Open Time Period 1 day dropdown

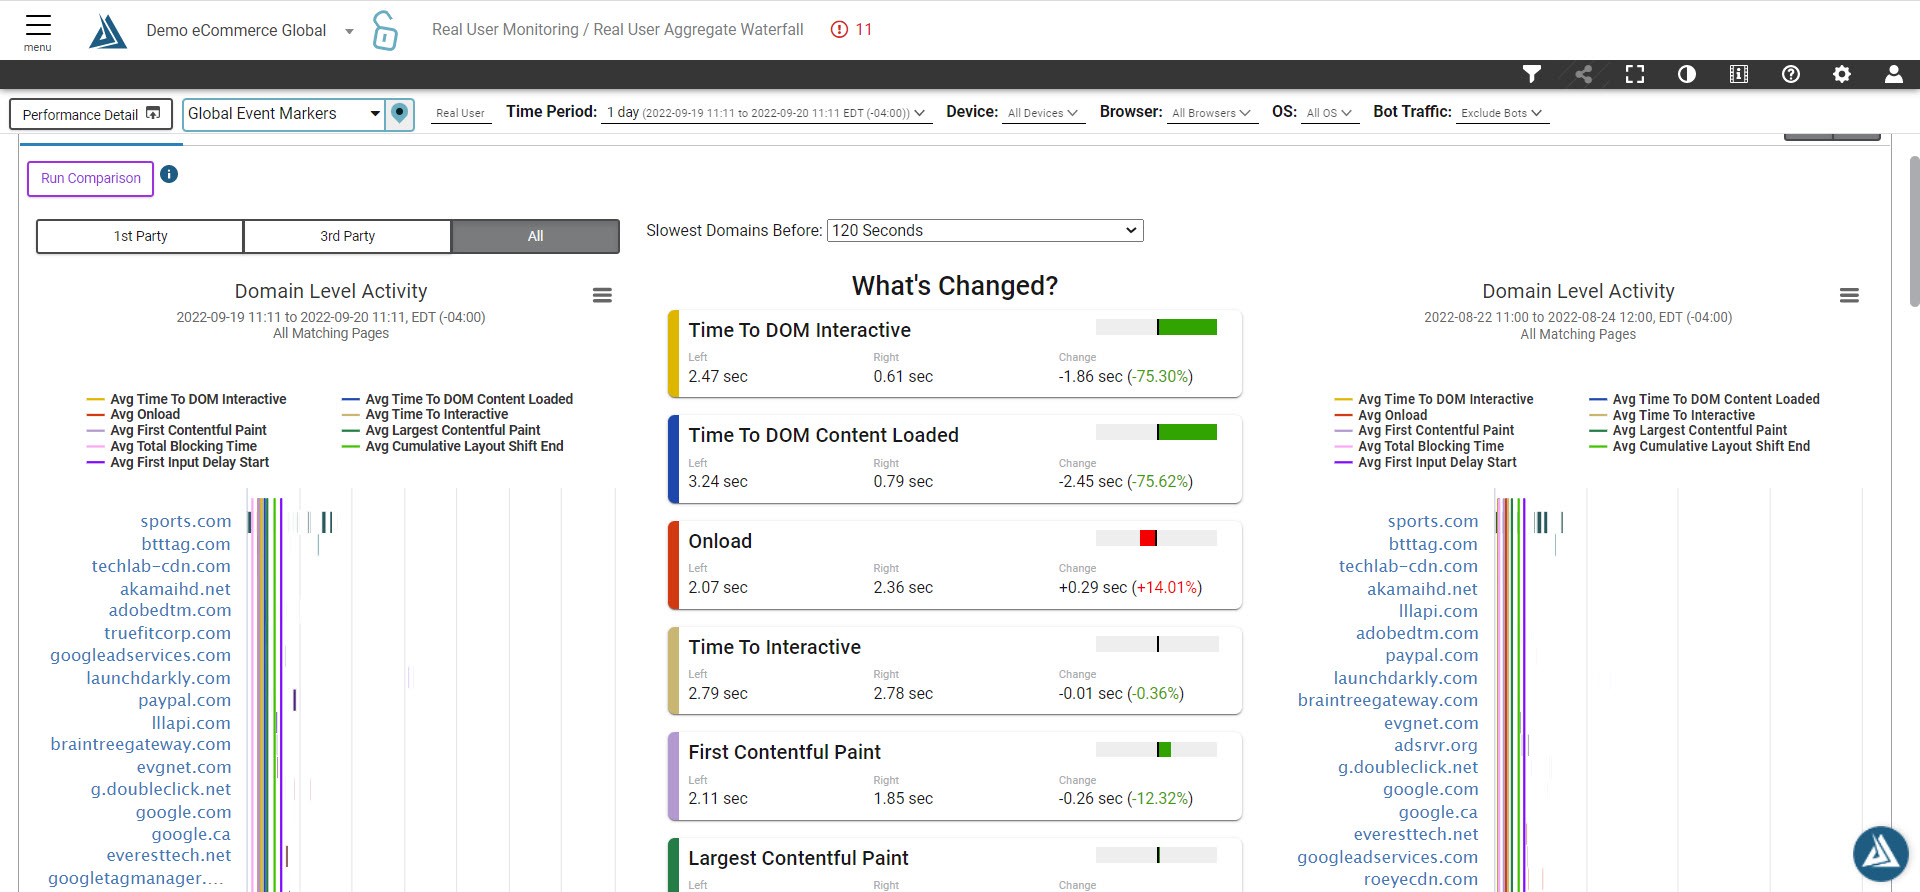point(767,113)
